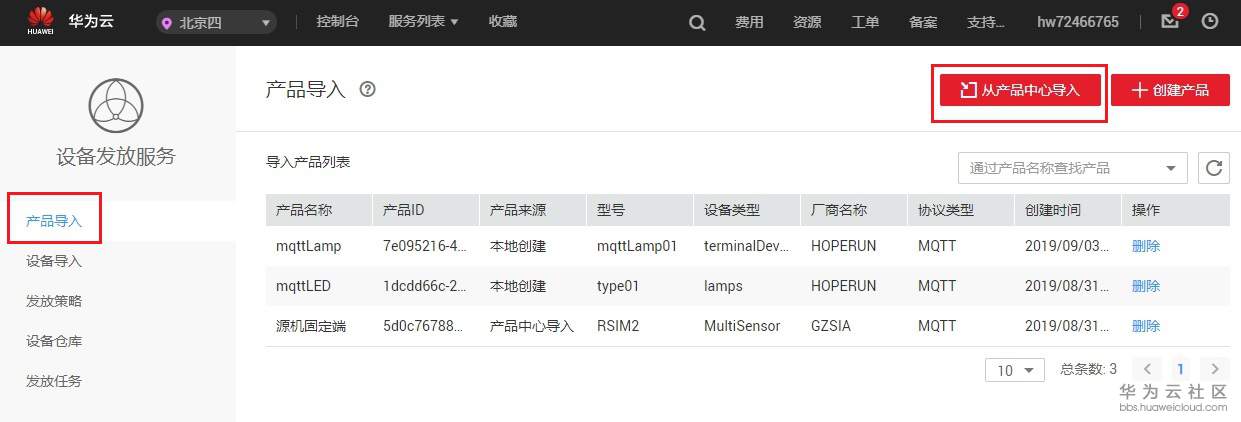The width and height of the screenshot is (1241, 422).
Task: Open 备案 menu
Action: click(923, 22)
